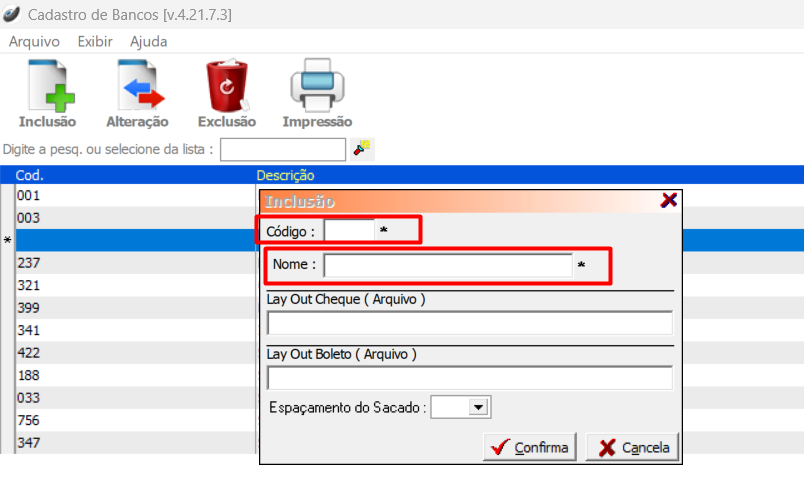804x499 pixels.
Task: Open the Espaçamento do Sacado dropdown
Action: pos(478,407)
